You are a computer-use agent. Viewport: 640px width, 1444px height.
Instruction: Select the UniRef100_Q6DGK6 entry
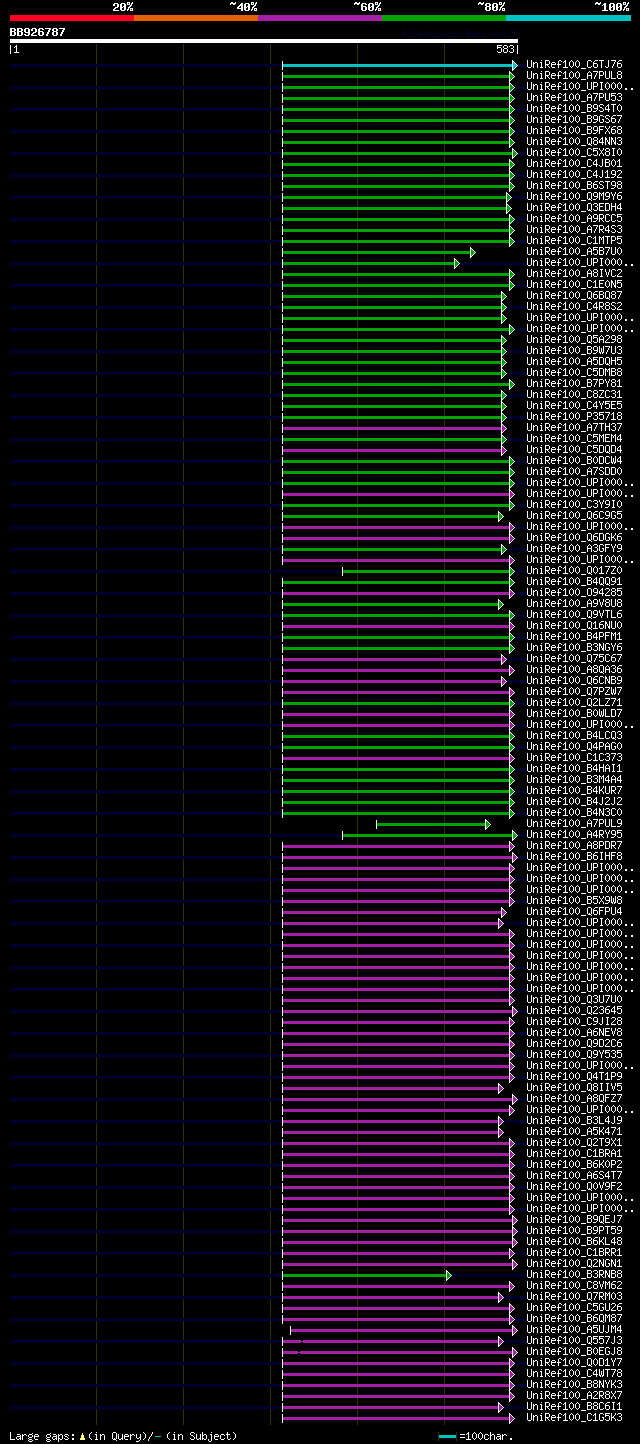coord(574,537)
